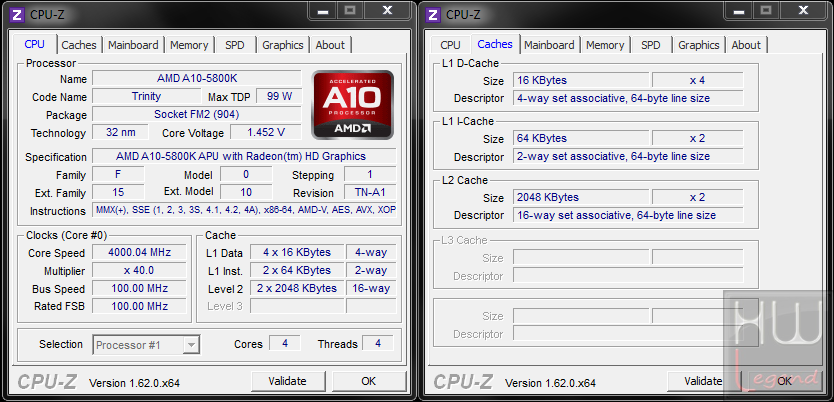Select the SPD tab in left window

(235, 45)
